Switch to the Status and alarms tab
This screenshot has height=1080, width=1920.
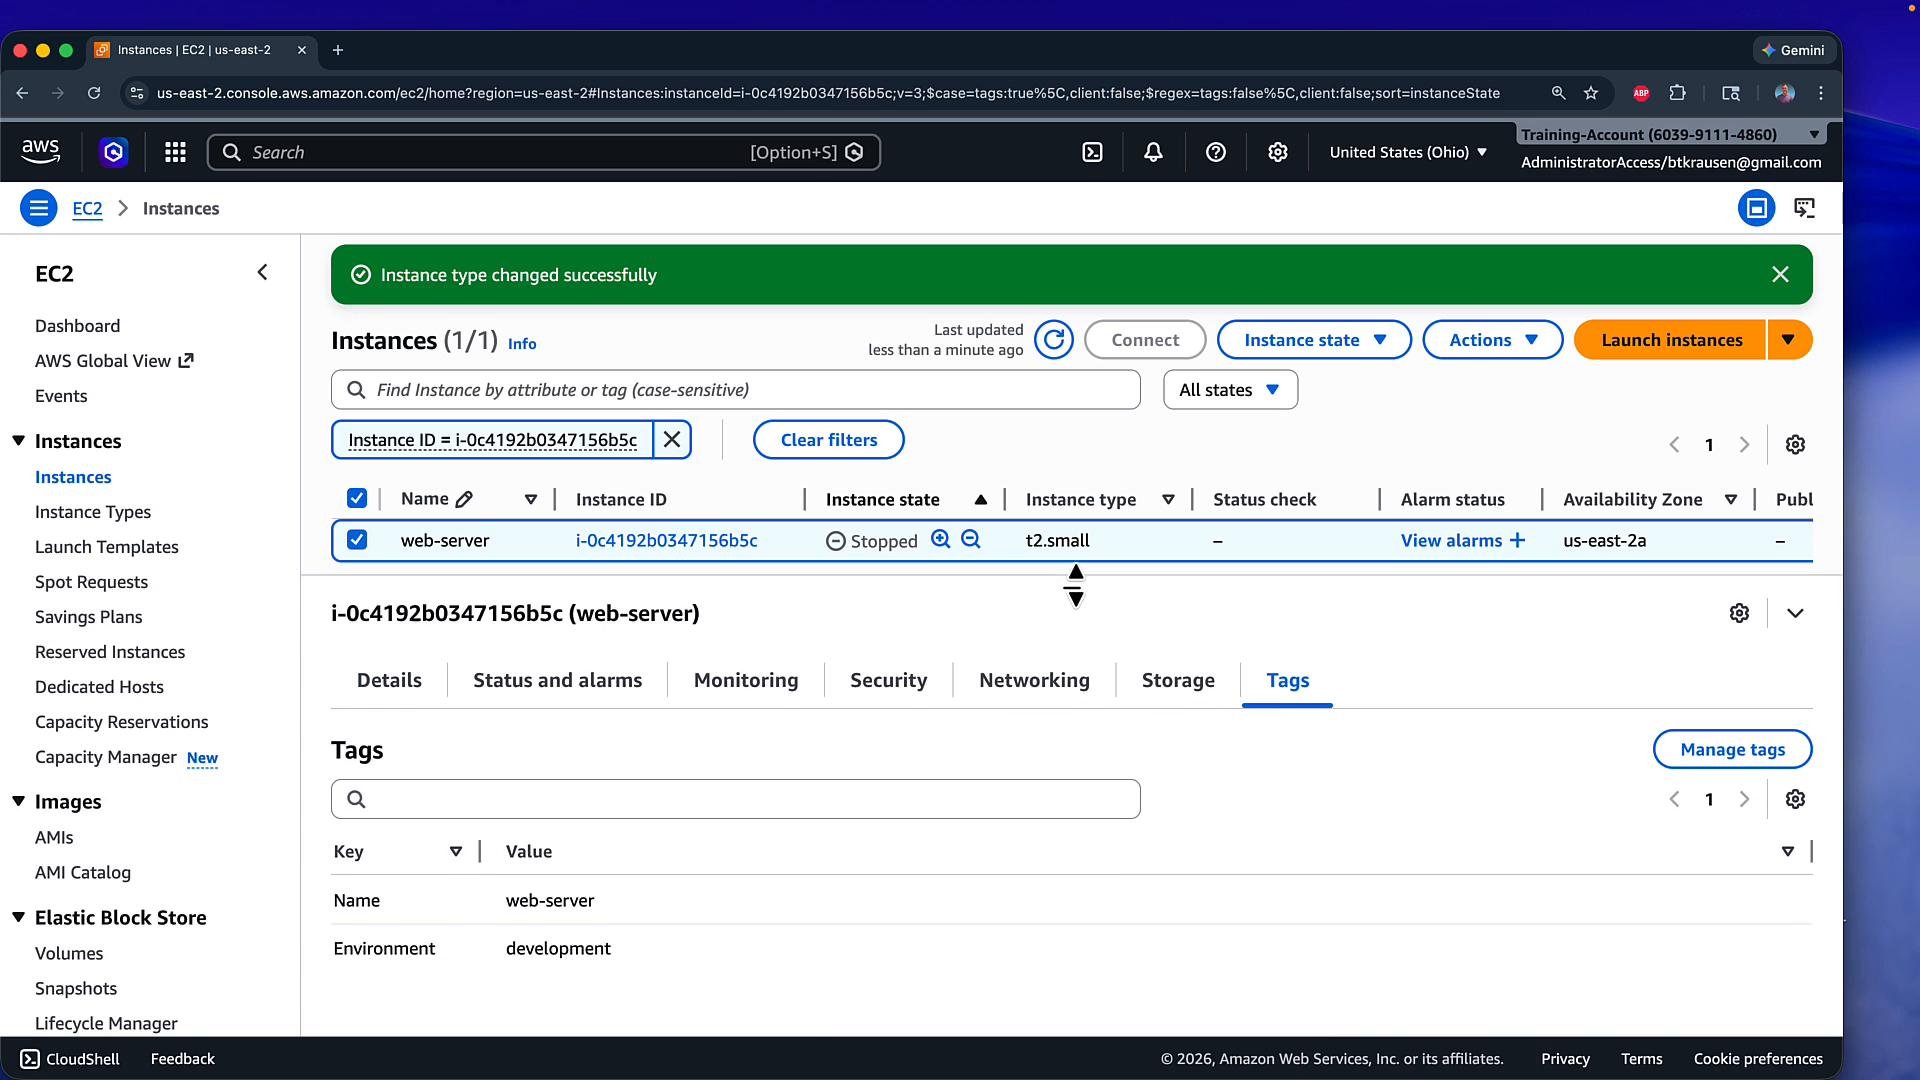click(557, 680)
